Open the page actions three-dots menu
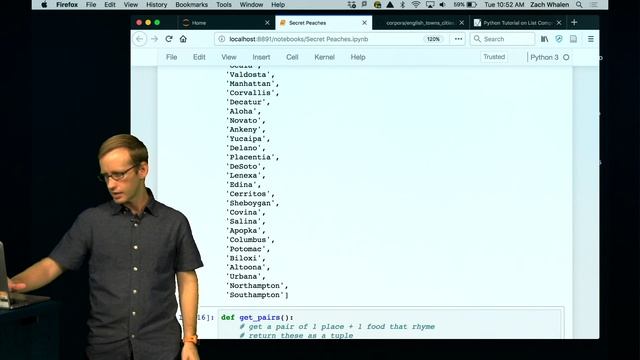640x360 pixels. [x=458, y=39]
